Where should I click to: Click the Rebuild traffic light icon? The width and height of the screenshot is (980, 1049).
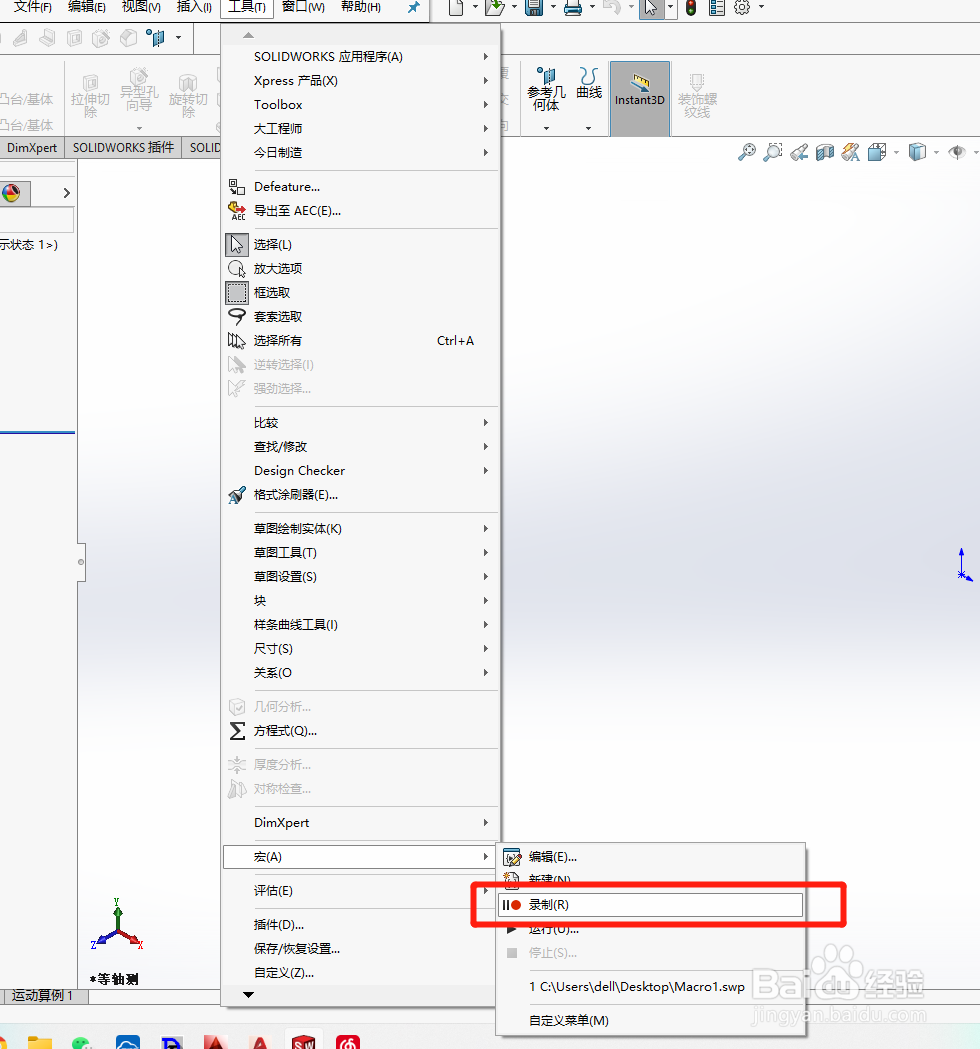tap(691, 8)
